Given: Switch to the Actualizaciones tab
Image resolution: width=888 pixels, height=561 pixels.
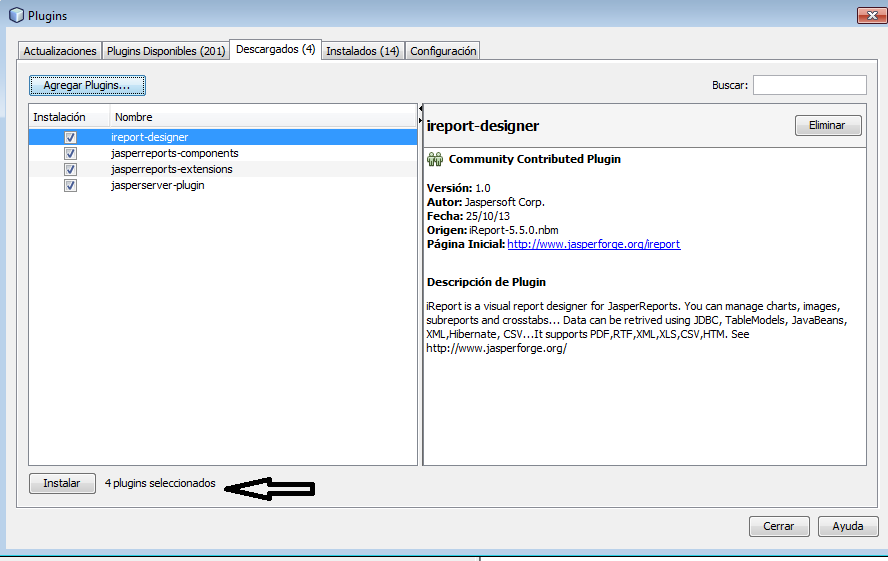Looking at the screenshot, I should (60, 51).
